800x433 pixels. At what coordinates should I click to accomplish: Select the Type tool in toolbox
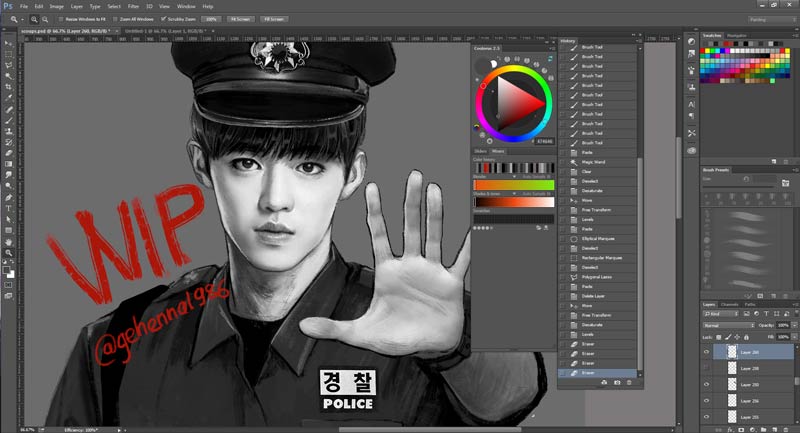click(8, 208)
